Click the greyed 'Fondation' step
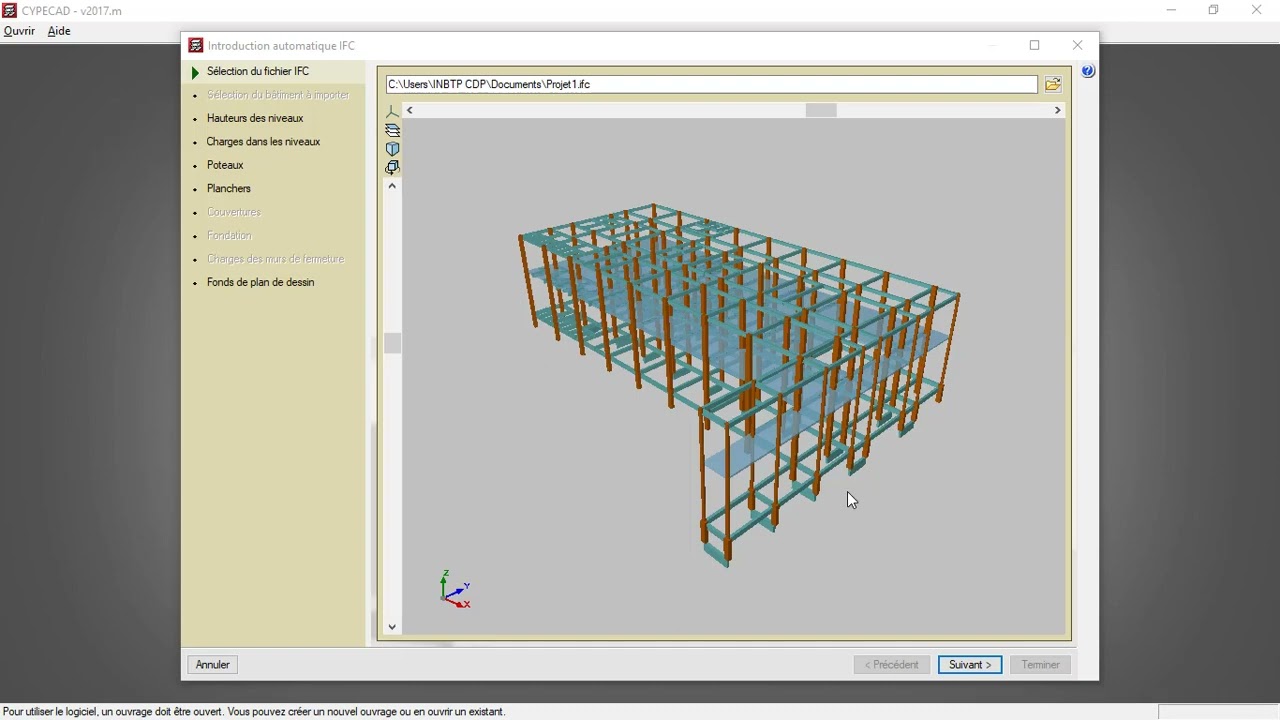The width and height of the screenshot is (1280, 720). pos(229,236)
